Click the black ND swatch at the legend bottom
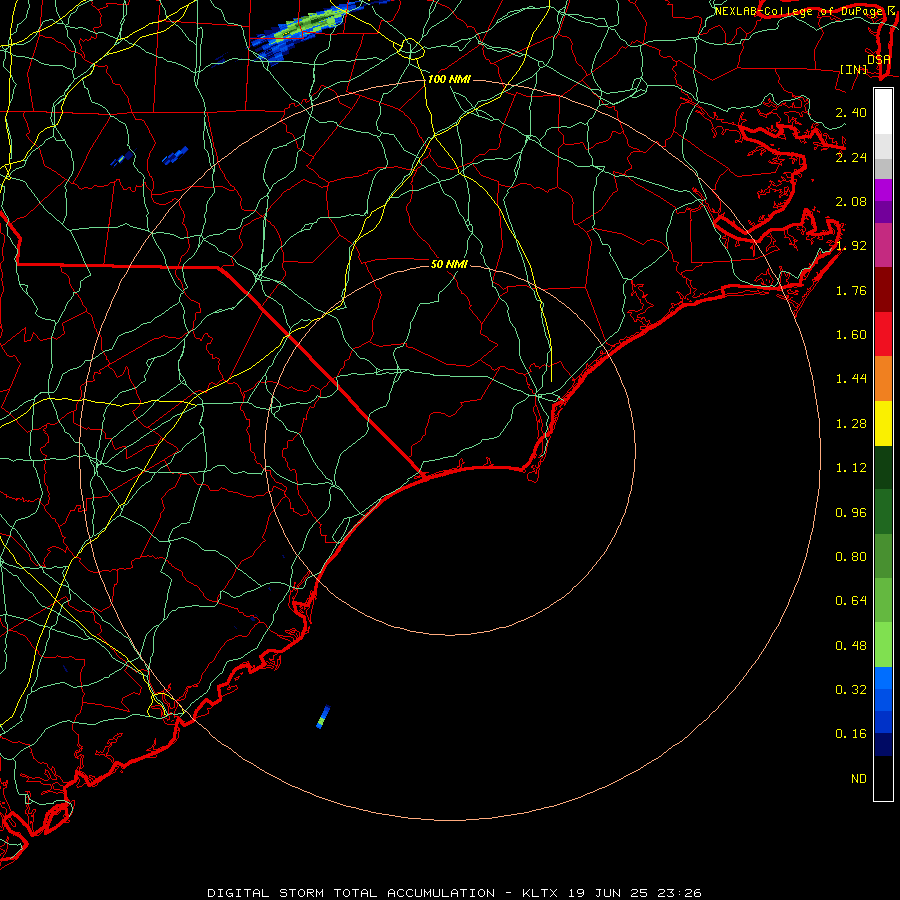900x900 pixels. click(x=883, y=778)
